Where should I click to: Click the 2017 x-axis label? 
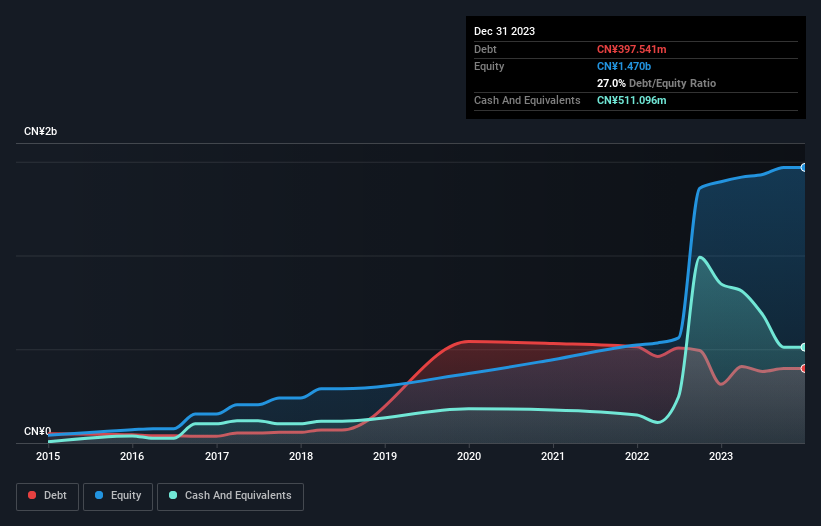click(216, 456)
